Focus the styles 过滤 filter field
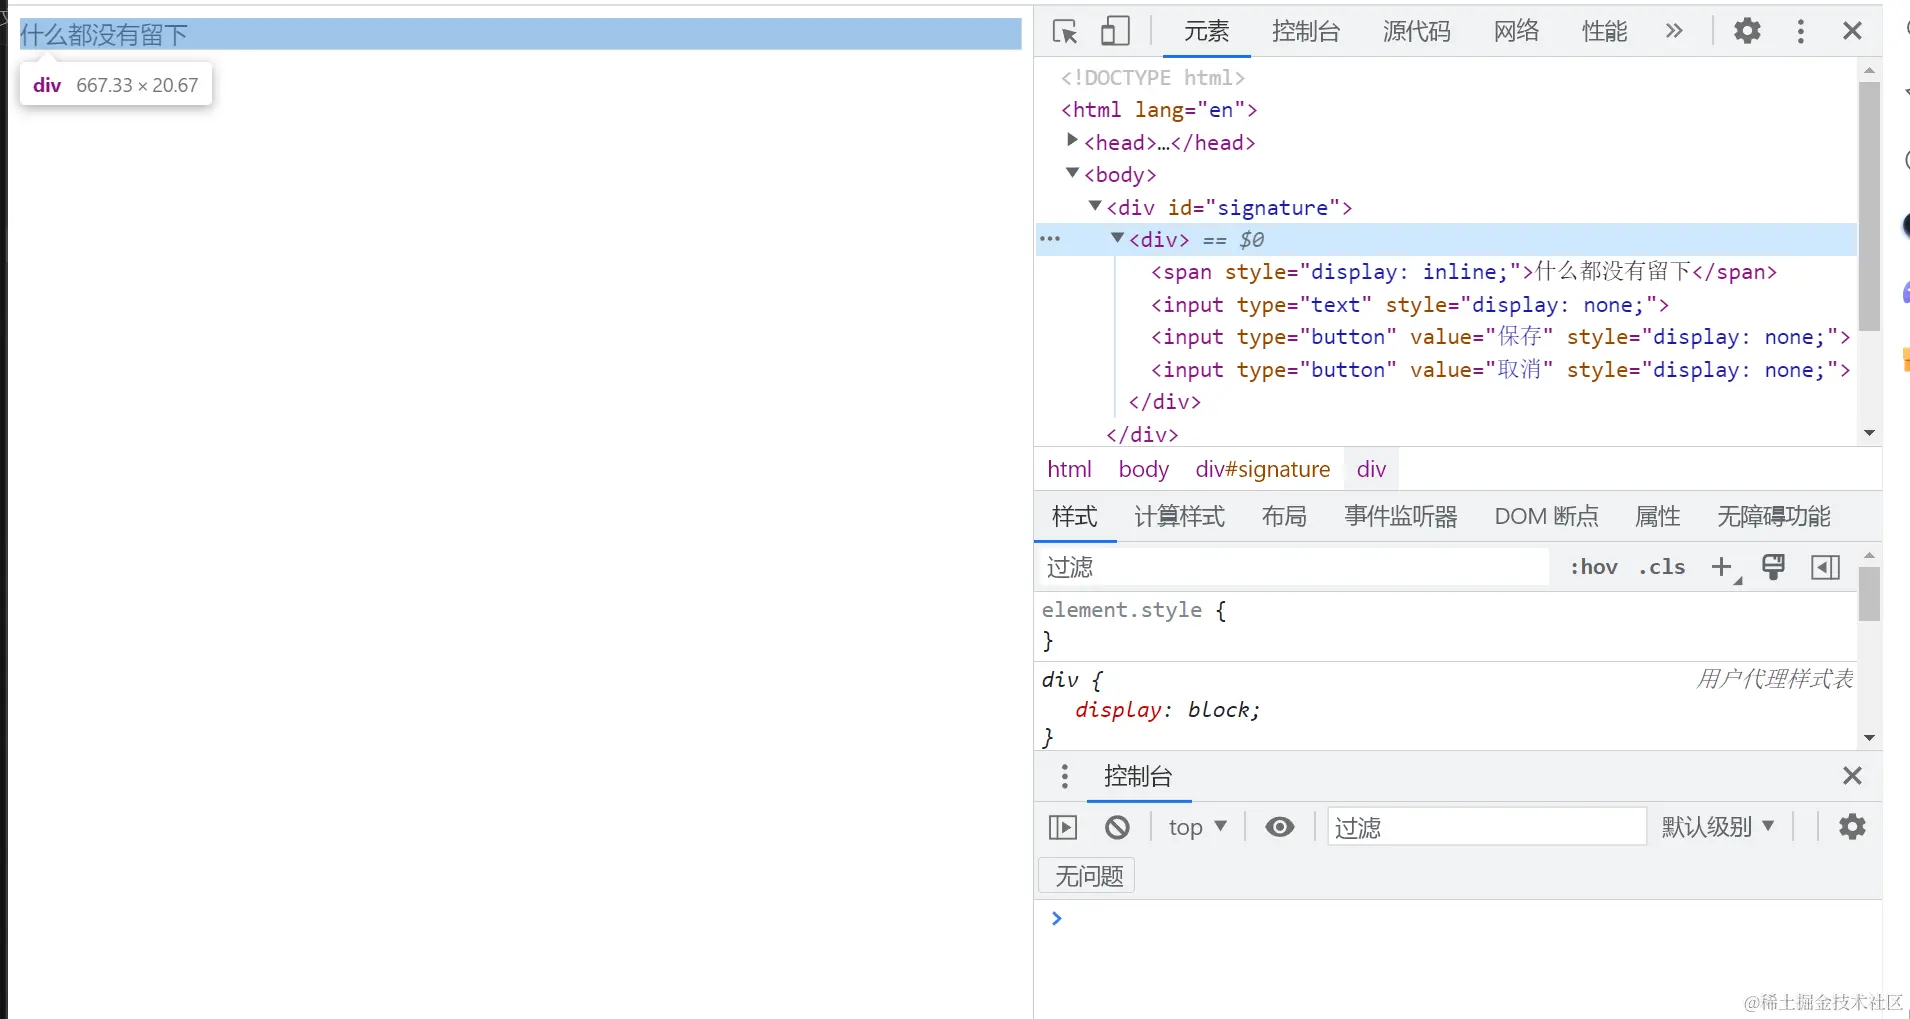The height and width of the screenshot is (1019, 1910). point(1295,567)
